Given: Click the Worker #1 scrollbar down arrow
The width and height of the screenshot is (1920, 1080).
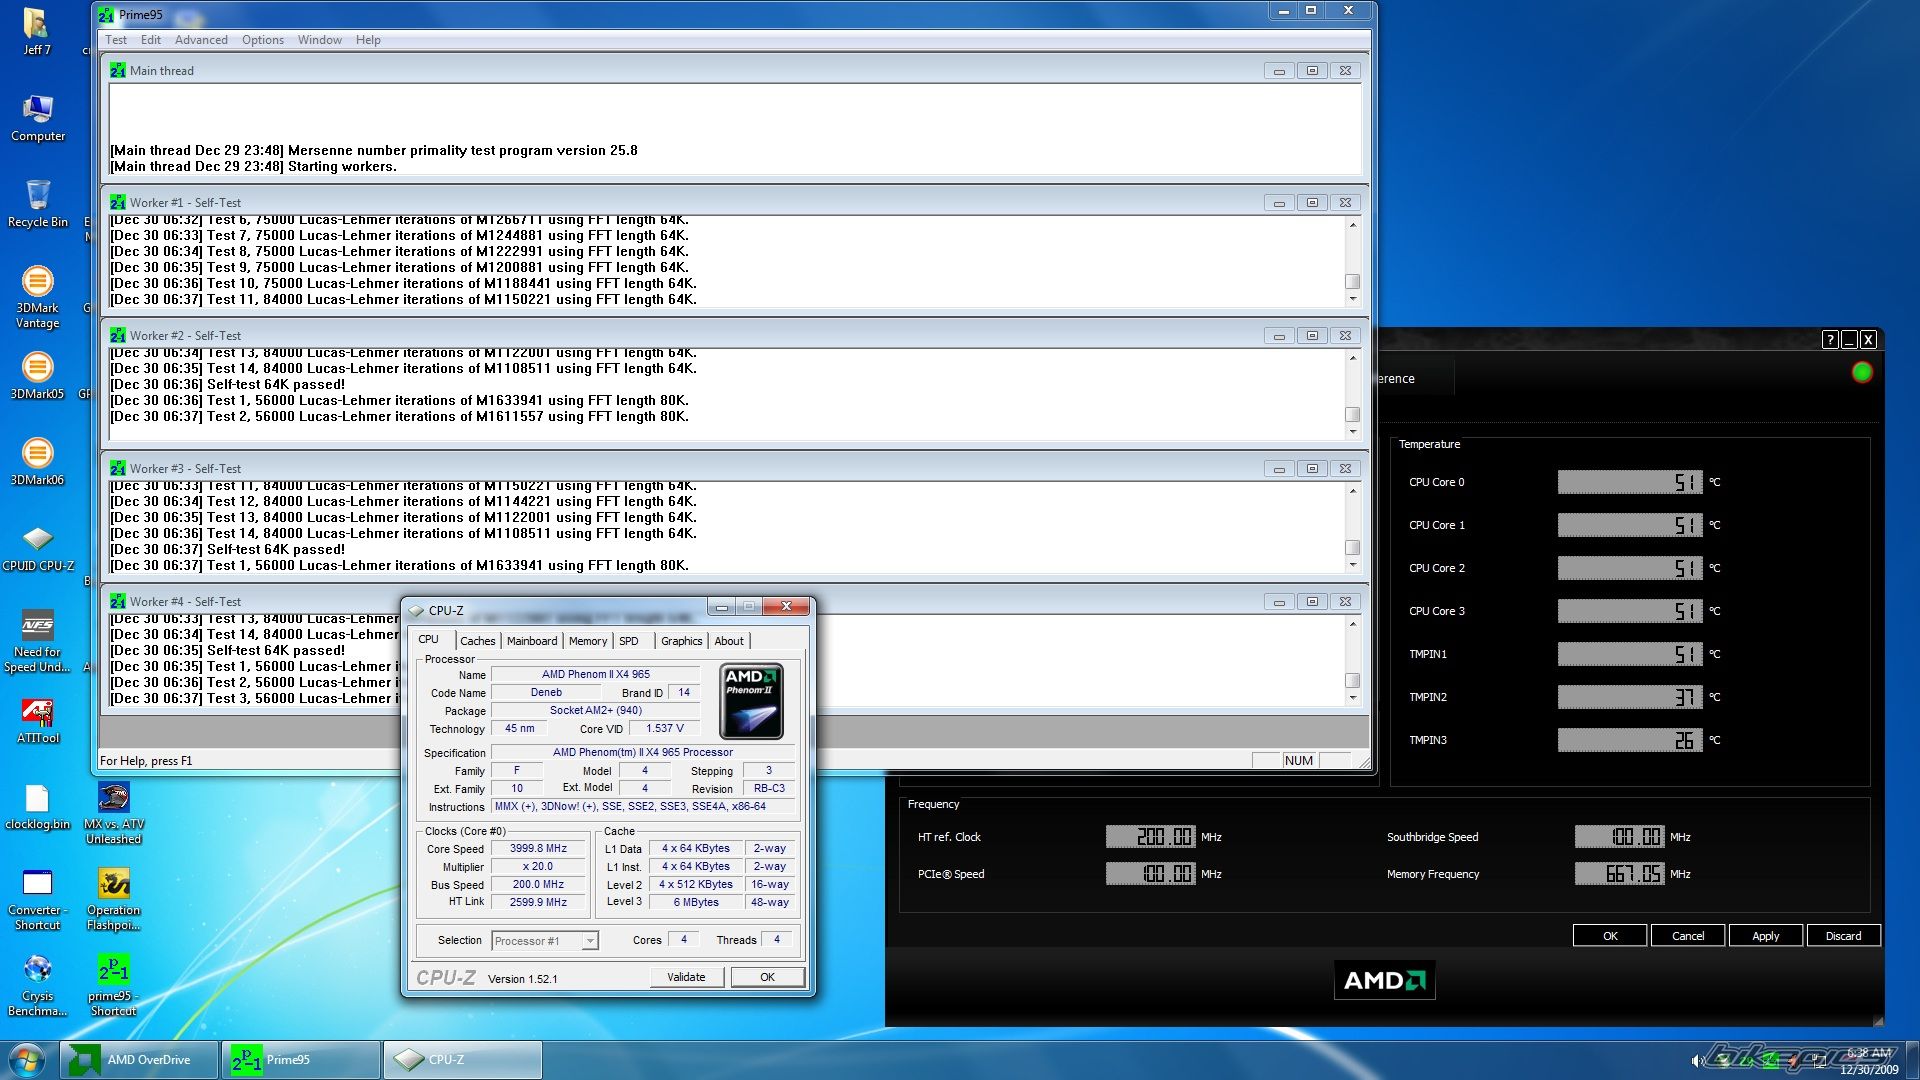Looking at the screenshot, I should [x=1352, y=299].
